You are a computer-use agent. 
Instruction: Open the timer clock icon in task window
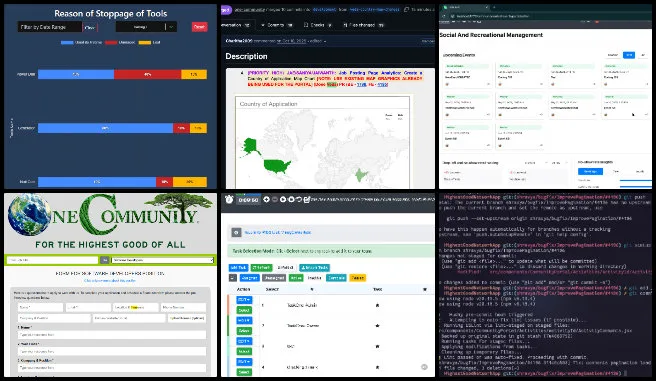tap(229, 199)
